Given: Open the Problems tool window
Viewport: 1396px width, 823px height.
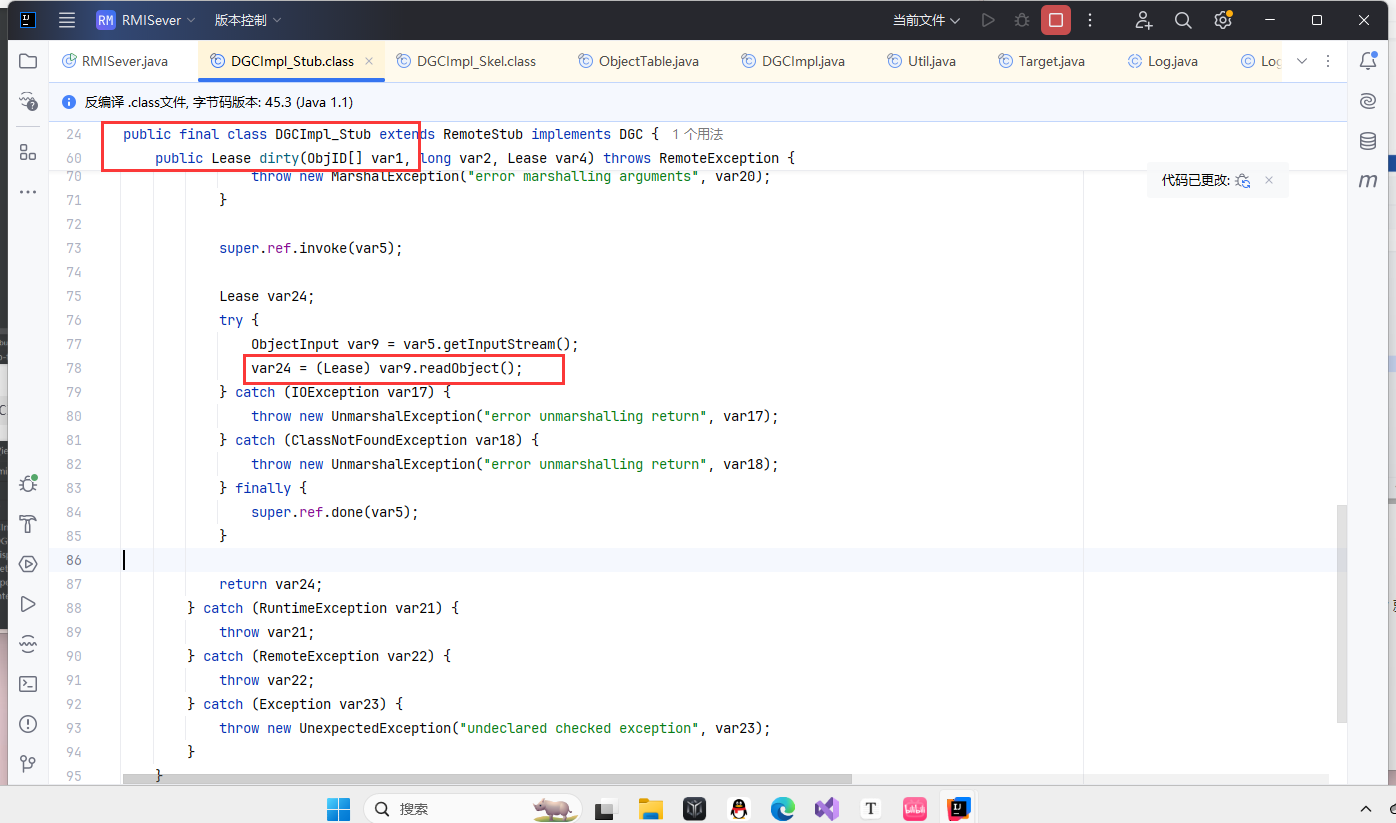Looking at the screenshot, I should [28, 724].
